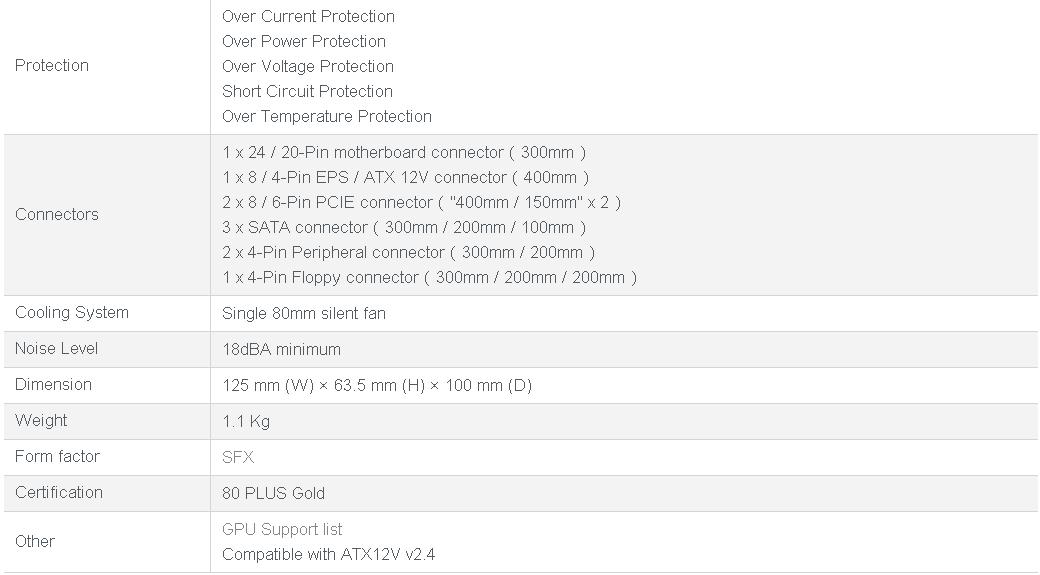
Task: Click the Noise Level label
Action: [57, 349]
